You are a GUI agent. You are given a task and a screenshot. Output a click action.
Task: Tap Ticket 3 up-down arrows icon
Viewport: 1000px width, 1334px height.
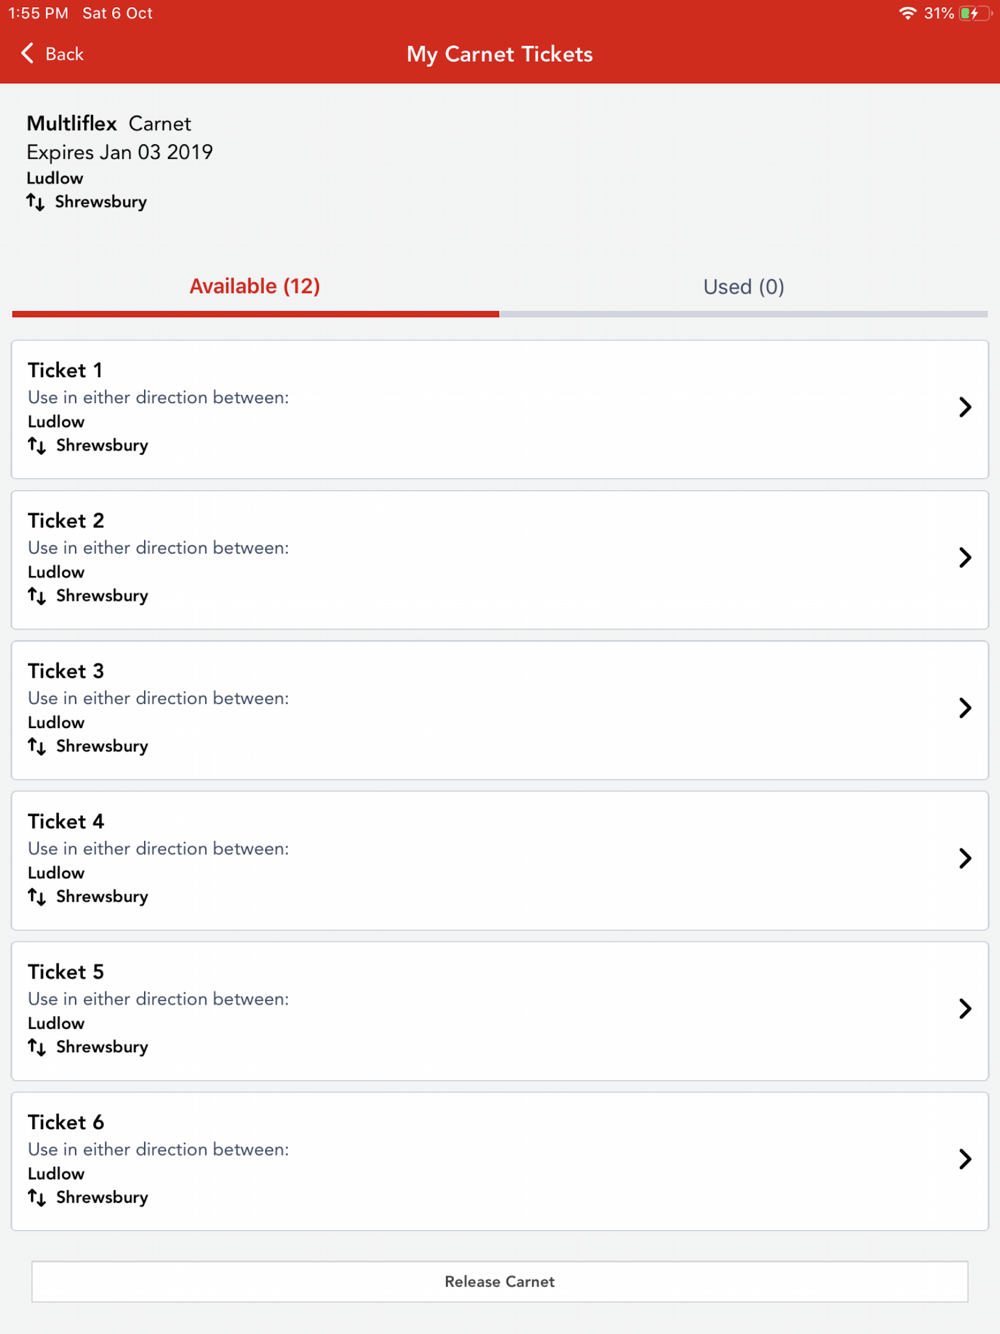coord(37,746)
